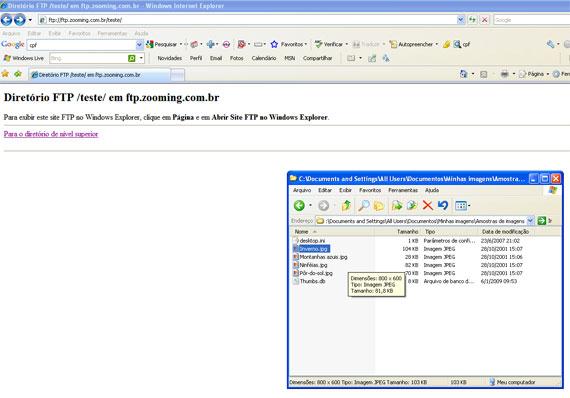Click the IE feeds icon
Screen dimensions: 570x398
coord(483,74)
